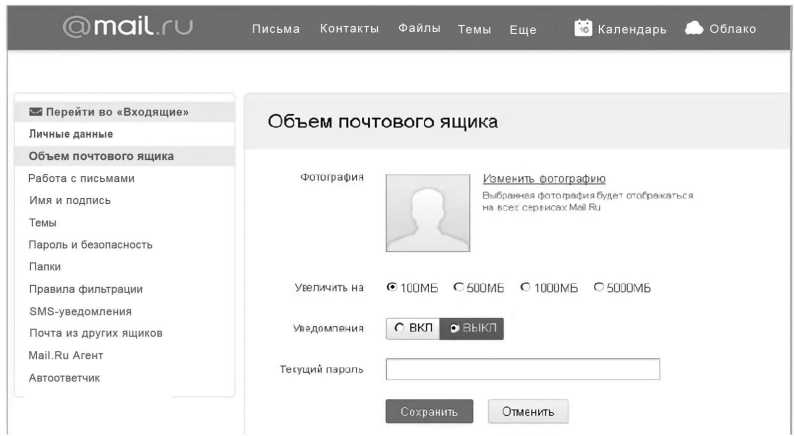The image size is (794, 436).
Task: Click the Сохранить button
Action: coord(429,412)
